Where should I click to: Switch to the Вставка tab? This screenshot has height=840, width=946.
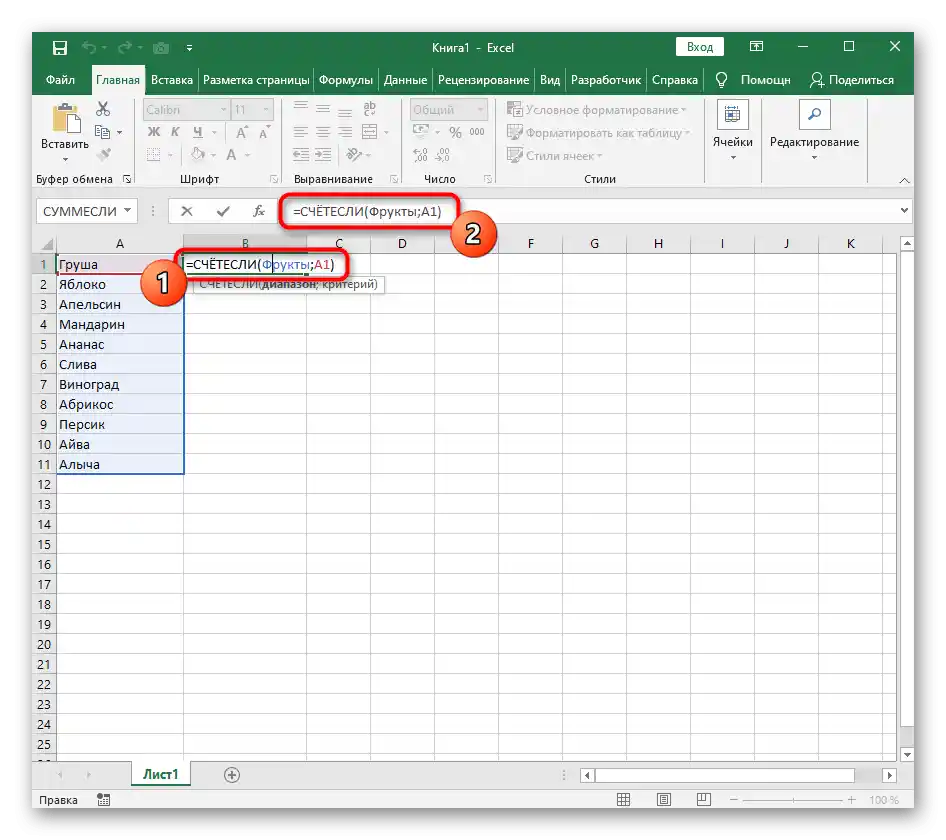pyautogui.click(x=172, y=80)
